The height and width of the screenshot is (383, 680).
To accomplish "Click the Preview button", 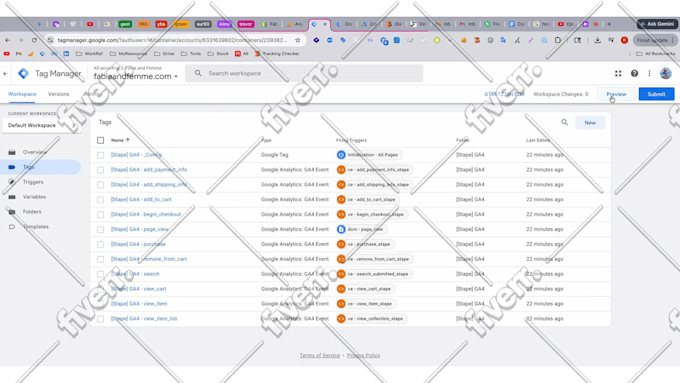I will pos(616,94).
